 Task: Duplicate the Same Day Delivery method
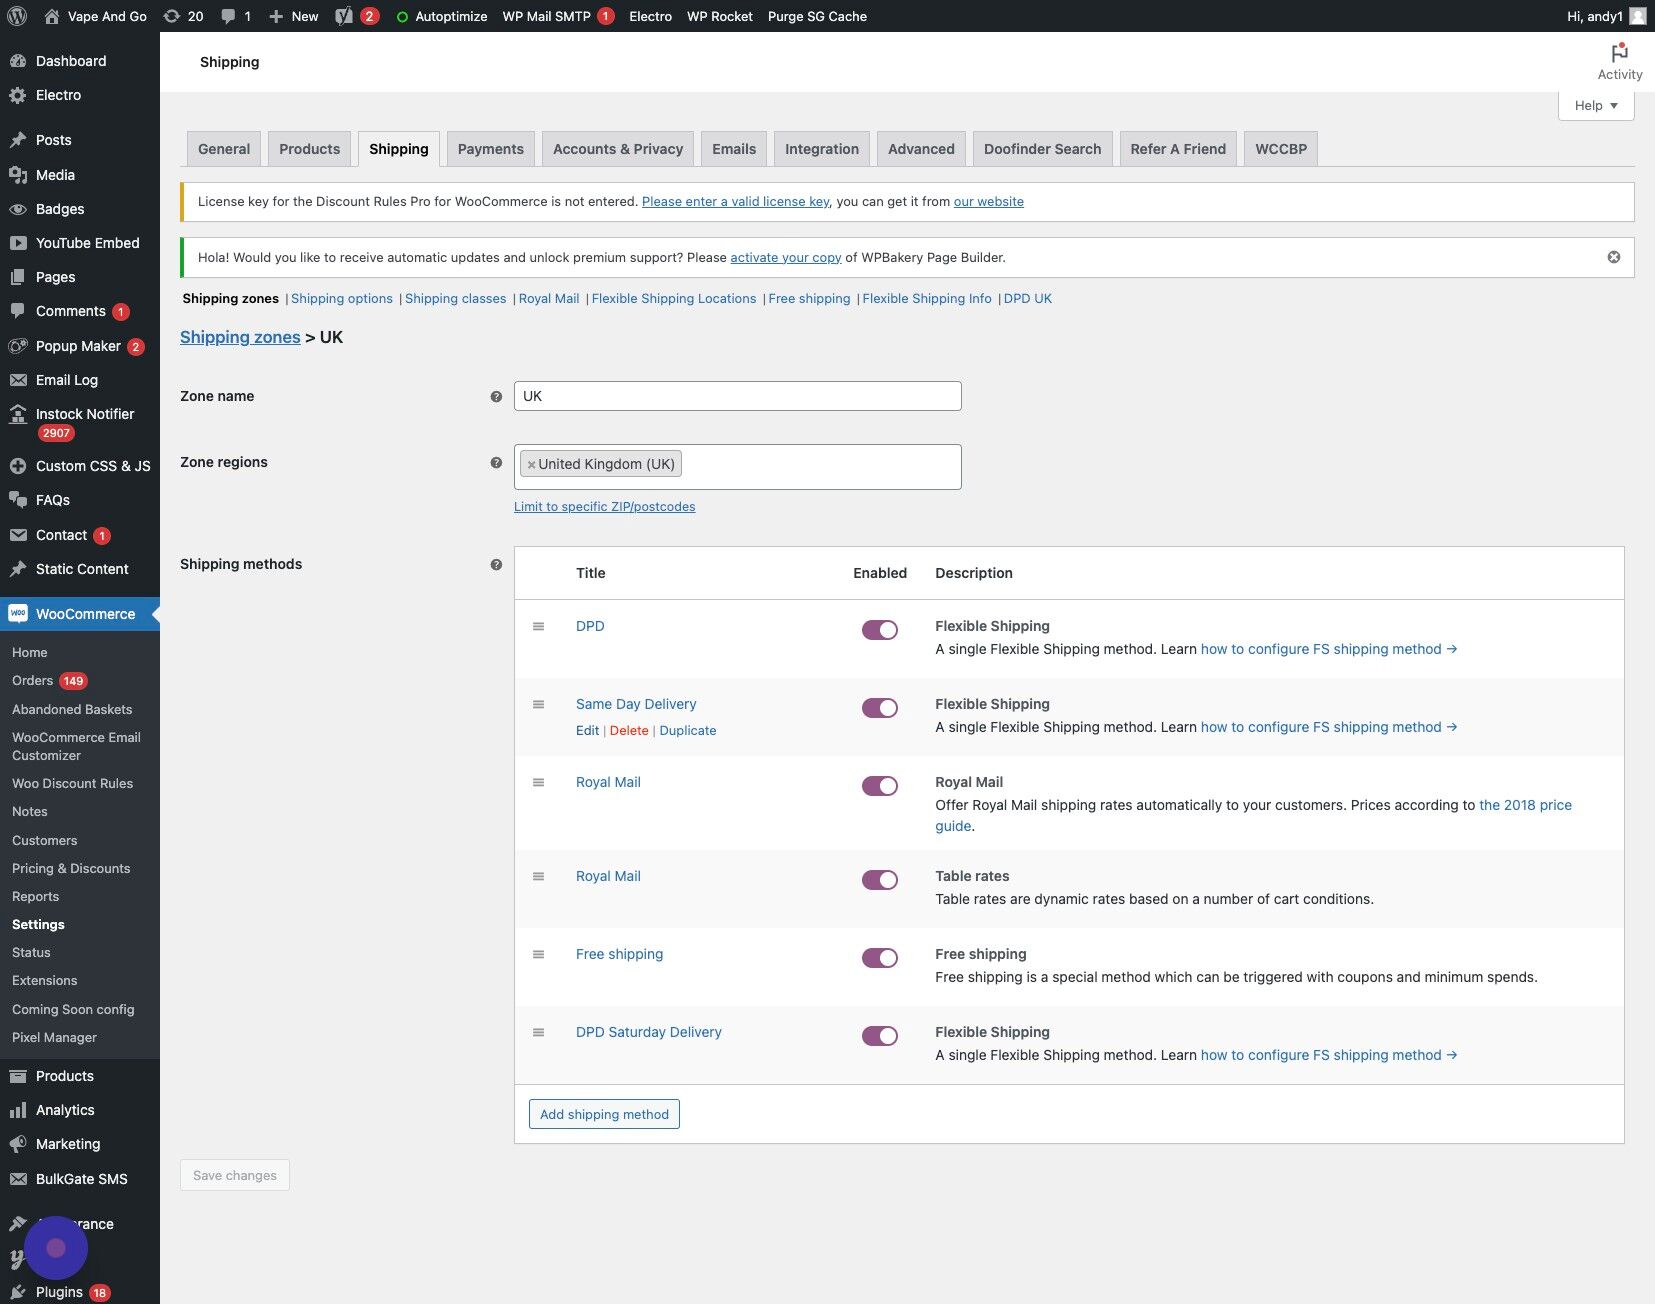[688, 731]
